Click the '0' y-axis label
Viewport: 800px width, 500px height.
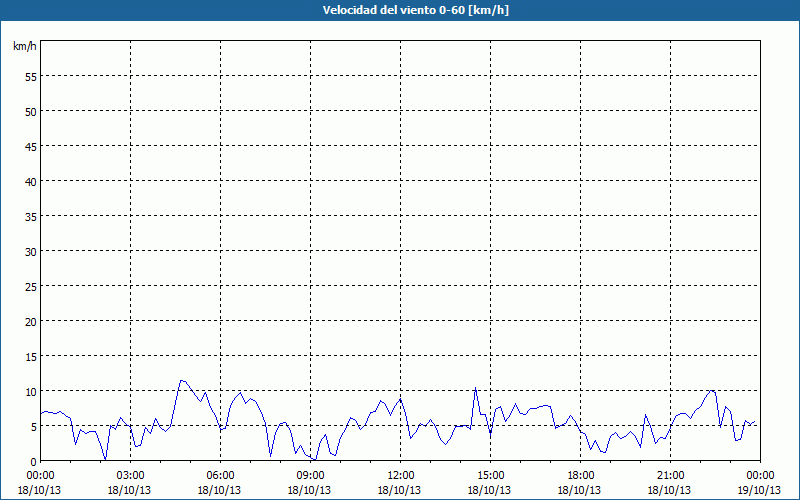click(34, 462)
